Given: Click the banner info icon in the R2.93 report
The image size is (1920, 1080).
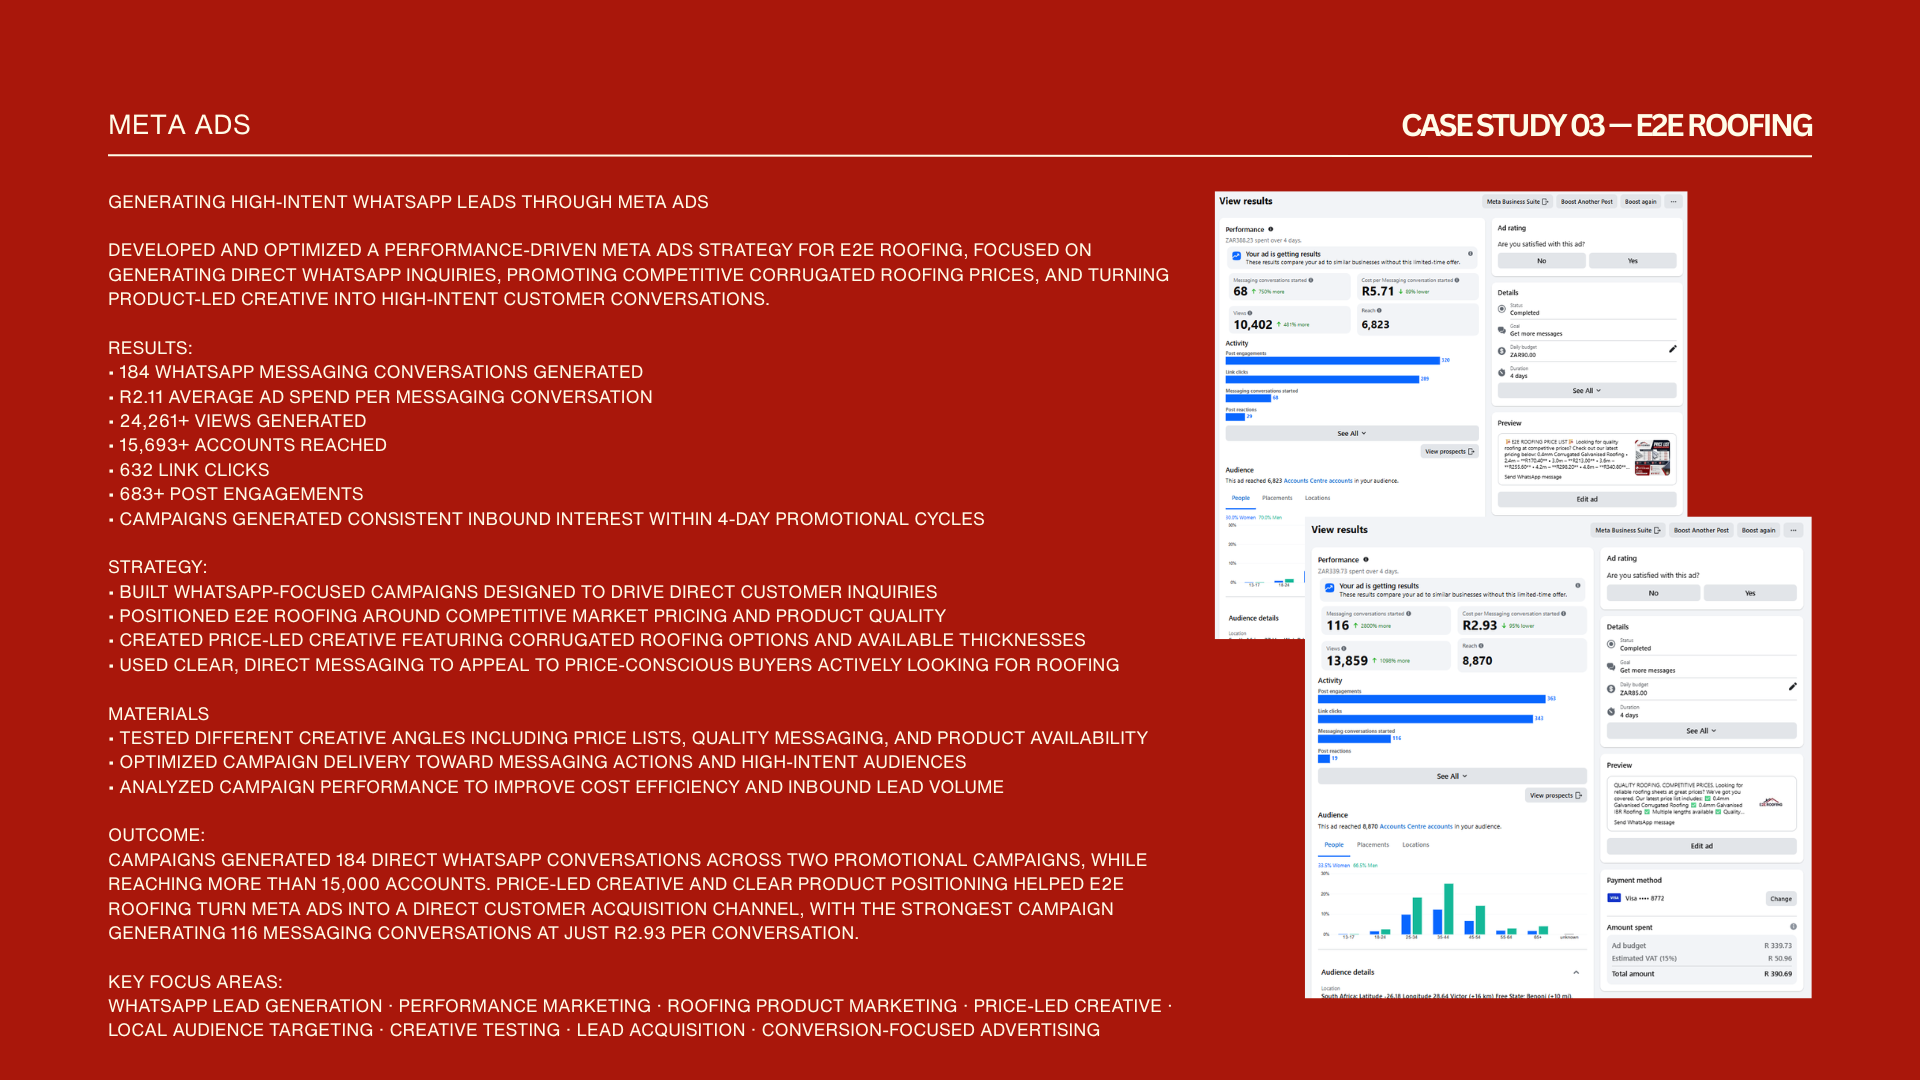Looking at the screenshot, I should coord(1578,586).
